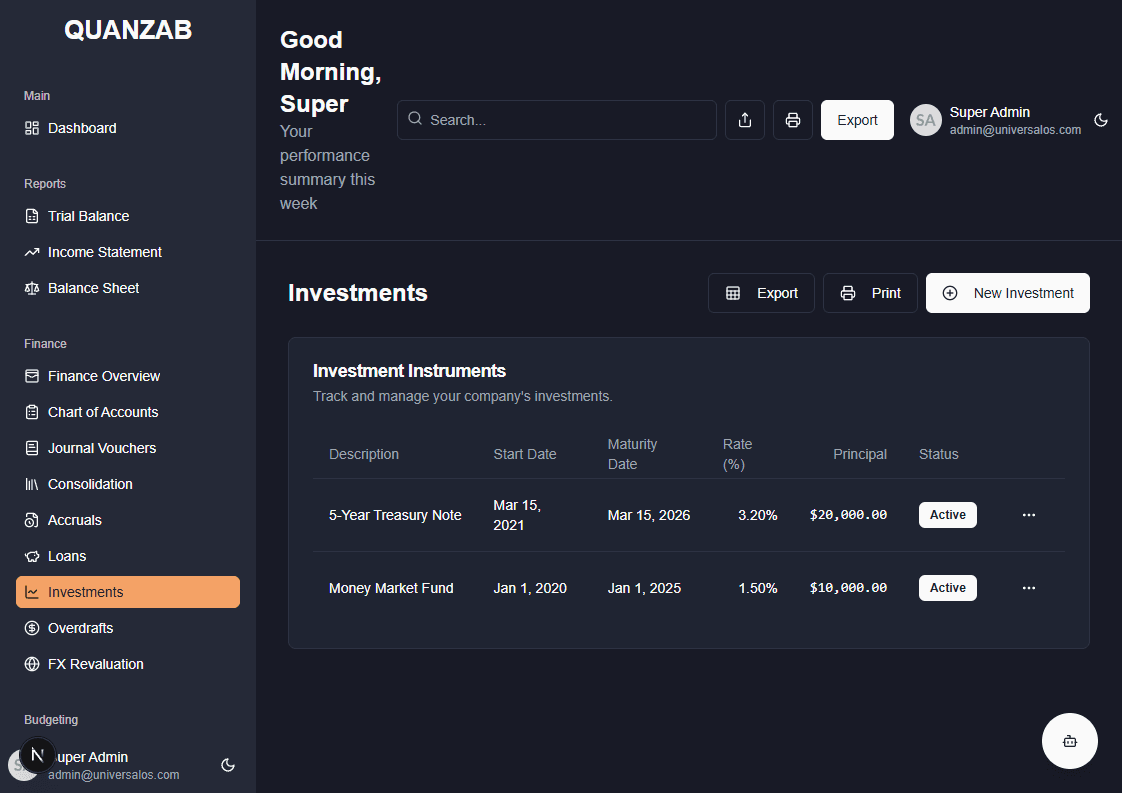Image resolution: width=1122 pixels, height=793 pixels.
Task: Click the Investments chart icon in sidebar
Action: pos(31,592)
